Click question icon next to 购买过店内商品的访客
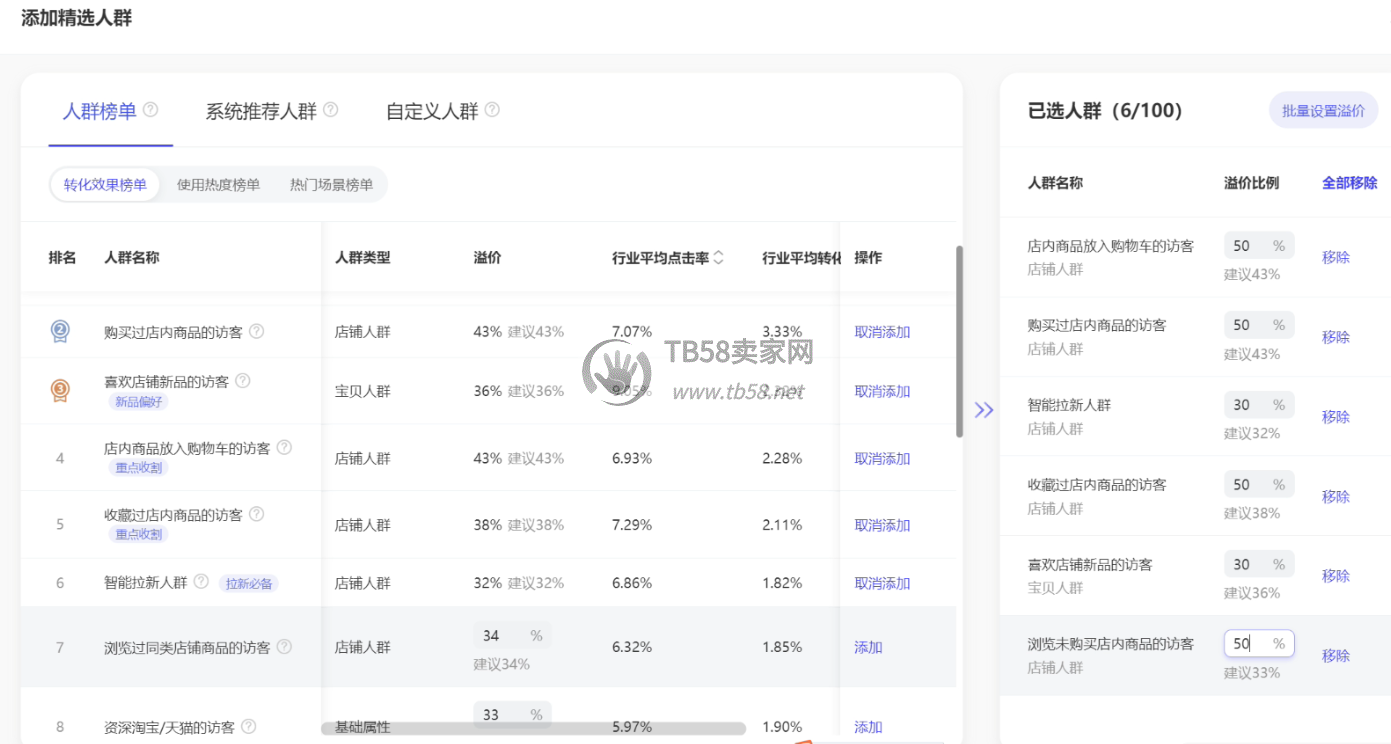Viewport: 1391px width, 744px height. 256,331
